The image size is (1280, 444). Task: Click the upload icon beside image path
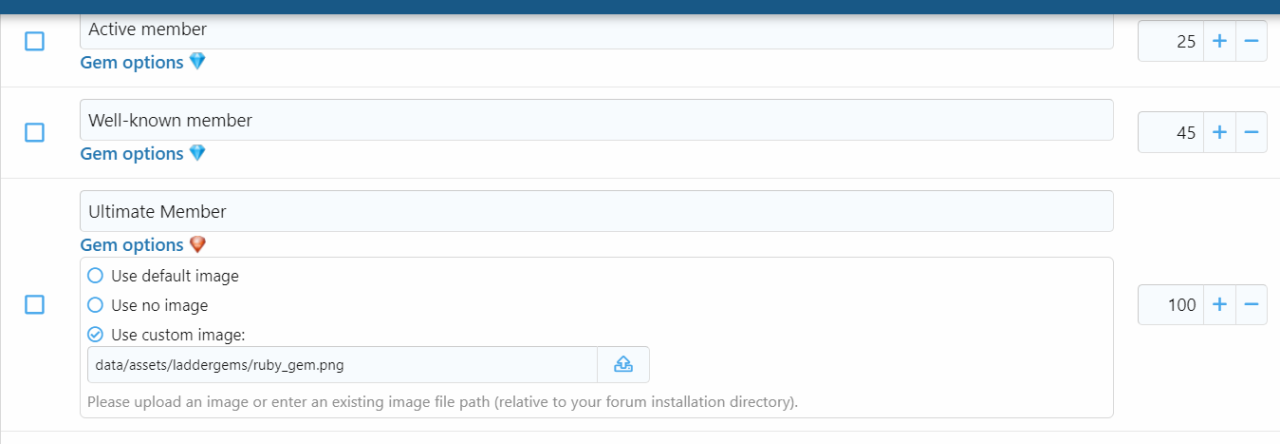623,364
